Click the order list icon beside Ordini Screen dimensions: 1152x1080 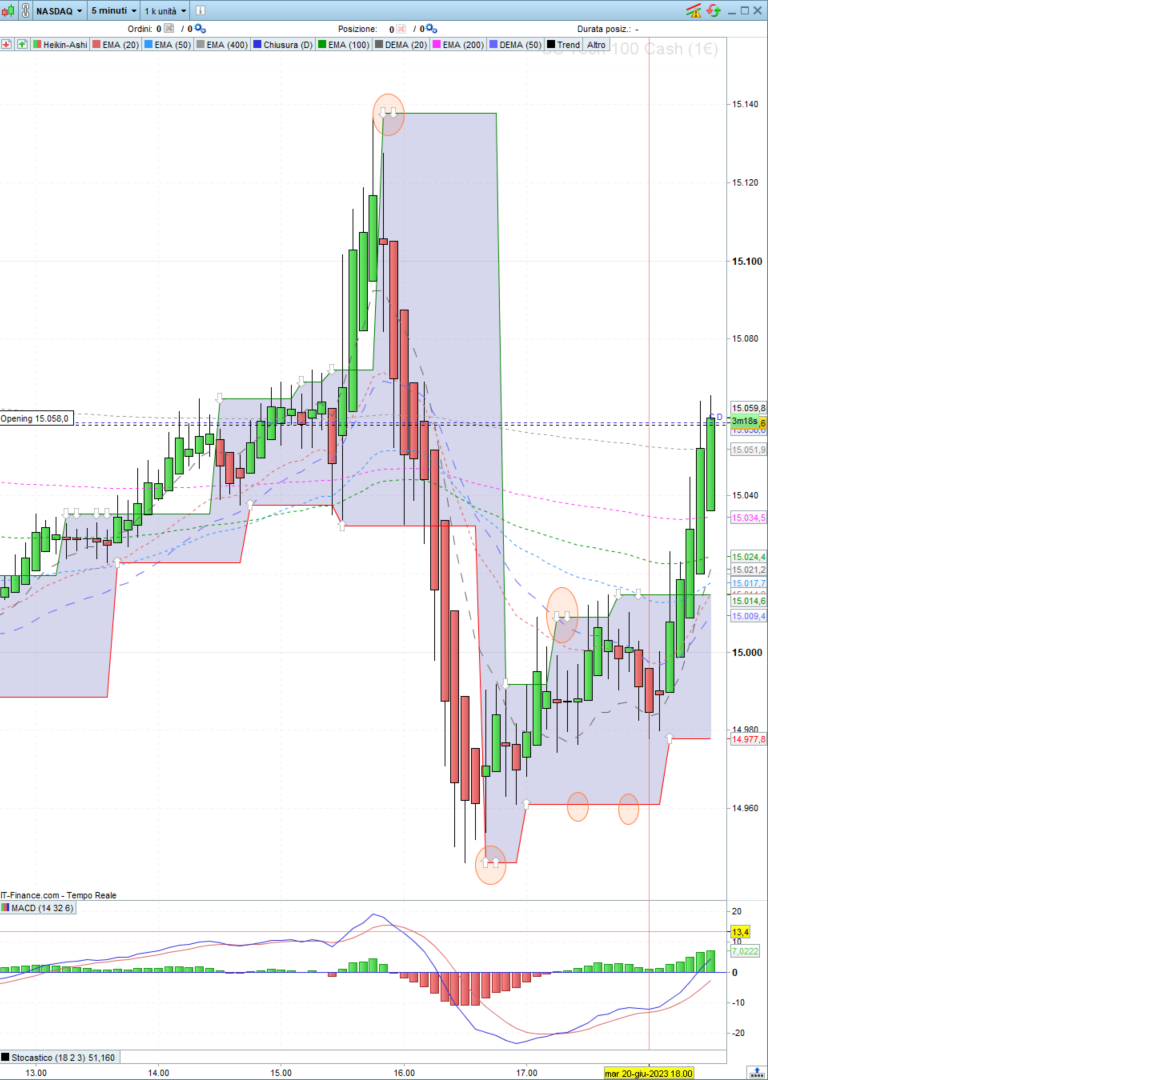click(169, 29)
